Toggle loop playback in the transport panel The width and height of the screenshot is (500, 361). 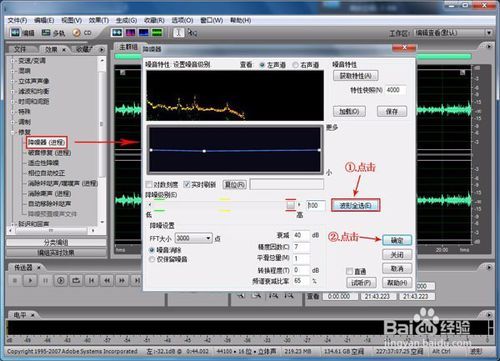point(76,281)
